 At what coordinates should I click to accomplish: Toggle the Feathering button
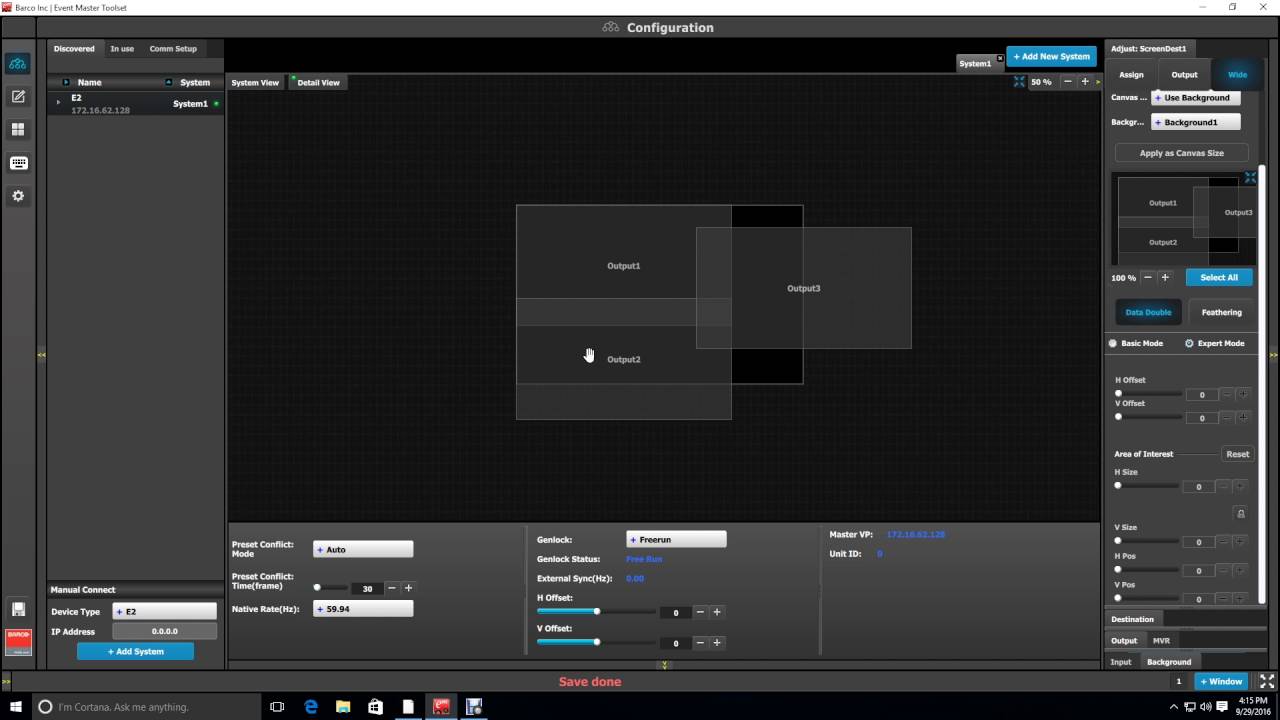1221,312
